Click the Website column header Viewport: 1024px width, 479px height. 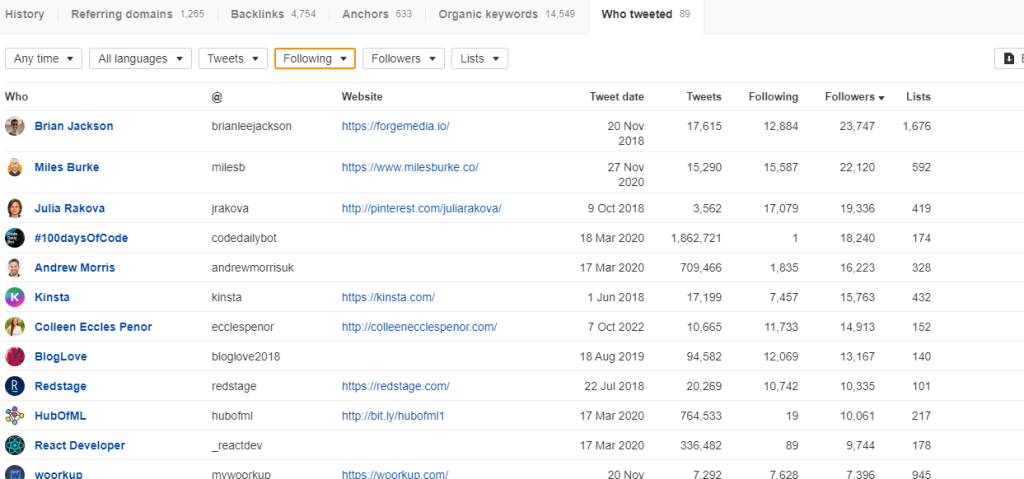362,97
